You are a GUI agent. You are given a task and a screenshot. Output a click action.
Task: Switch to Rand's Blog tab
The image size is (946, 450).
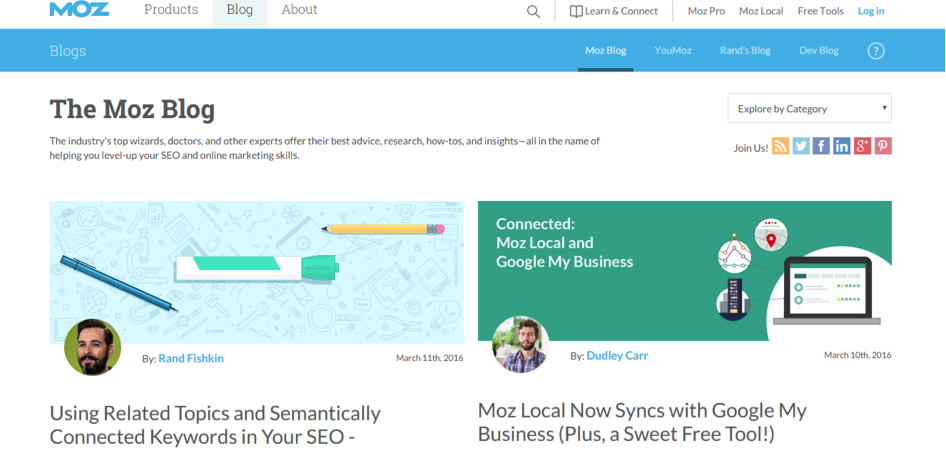745,51
